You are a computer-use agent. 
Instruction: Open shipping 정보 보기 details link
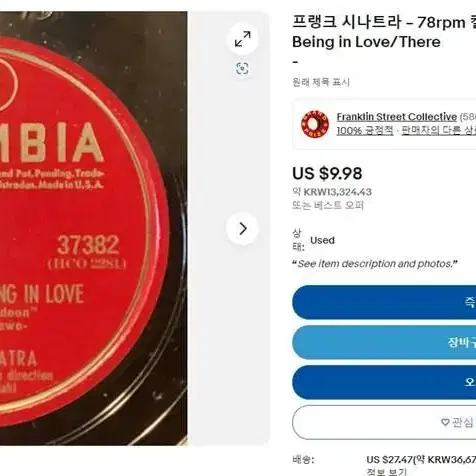click(387, 472)
